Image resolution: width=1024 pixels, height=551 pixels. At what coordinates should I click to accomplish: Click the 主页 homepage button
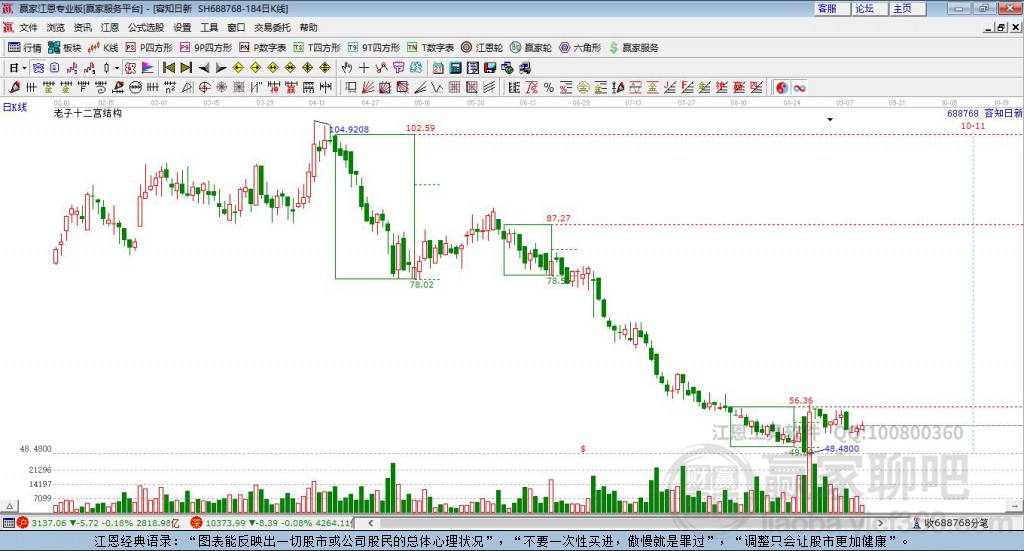pos(907,8)
